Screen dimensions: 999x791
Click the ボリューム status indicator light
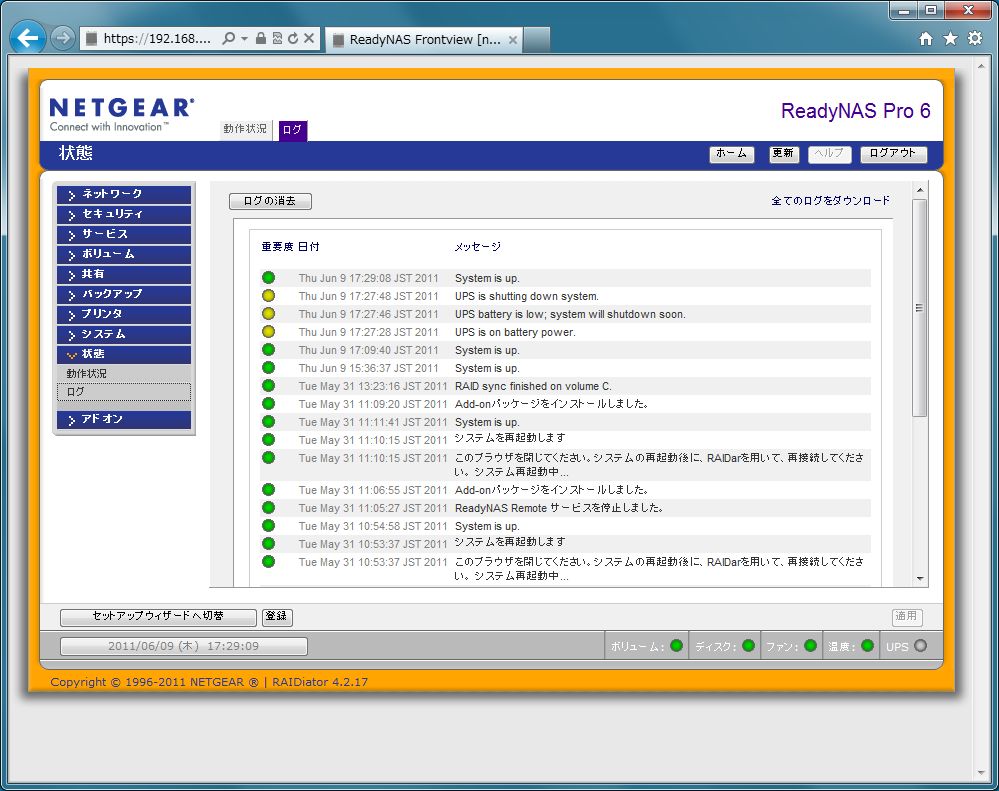(677, 646)
